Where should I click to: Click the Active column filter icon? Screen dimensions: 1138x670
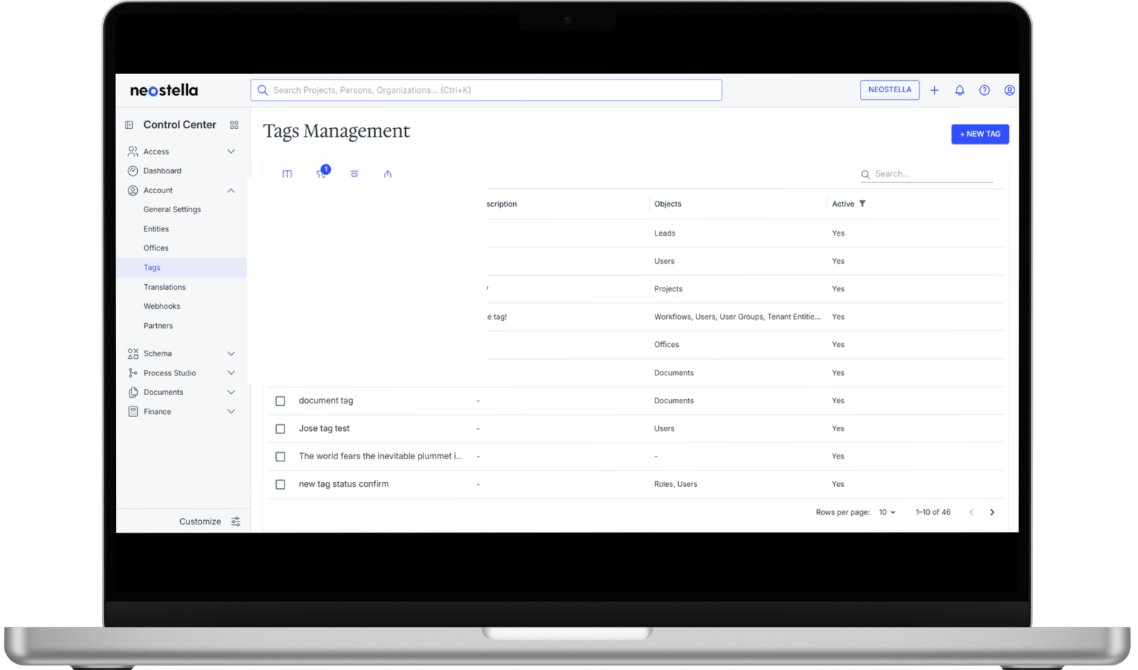[862, 204]
